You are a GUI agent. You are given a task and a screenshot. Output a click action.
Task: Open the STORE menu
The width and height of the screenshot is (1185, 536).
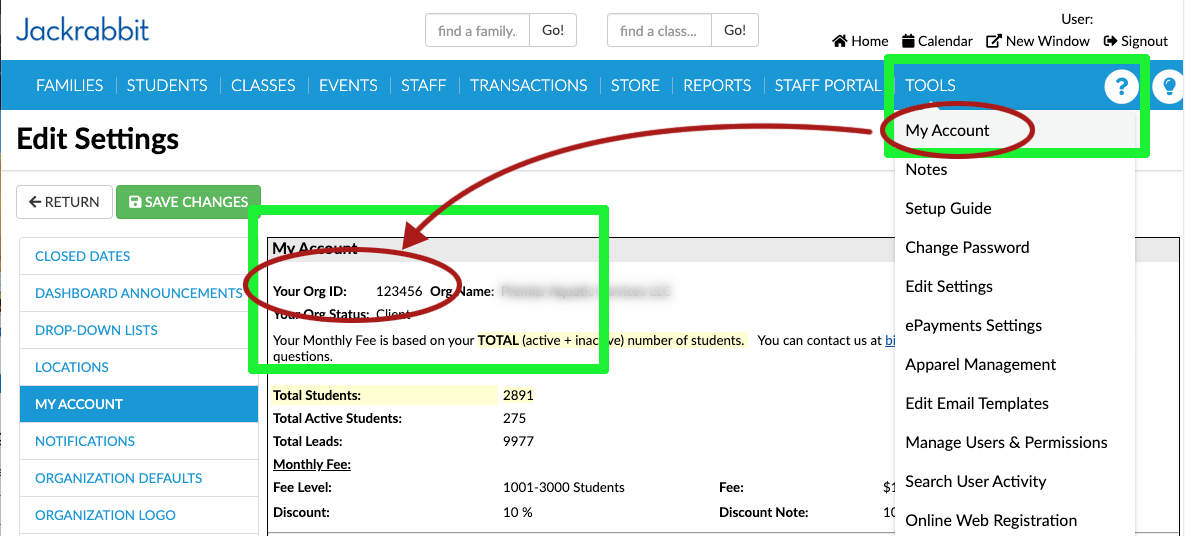click(x=636, y=85)
